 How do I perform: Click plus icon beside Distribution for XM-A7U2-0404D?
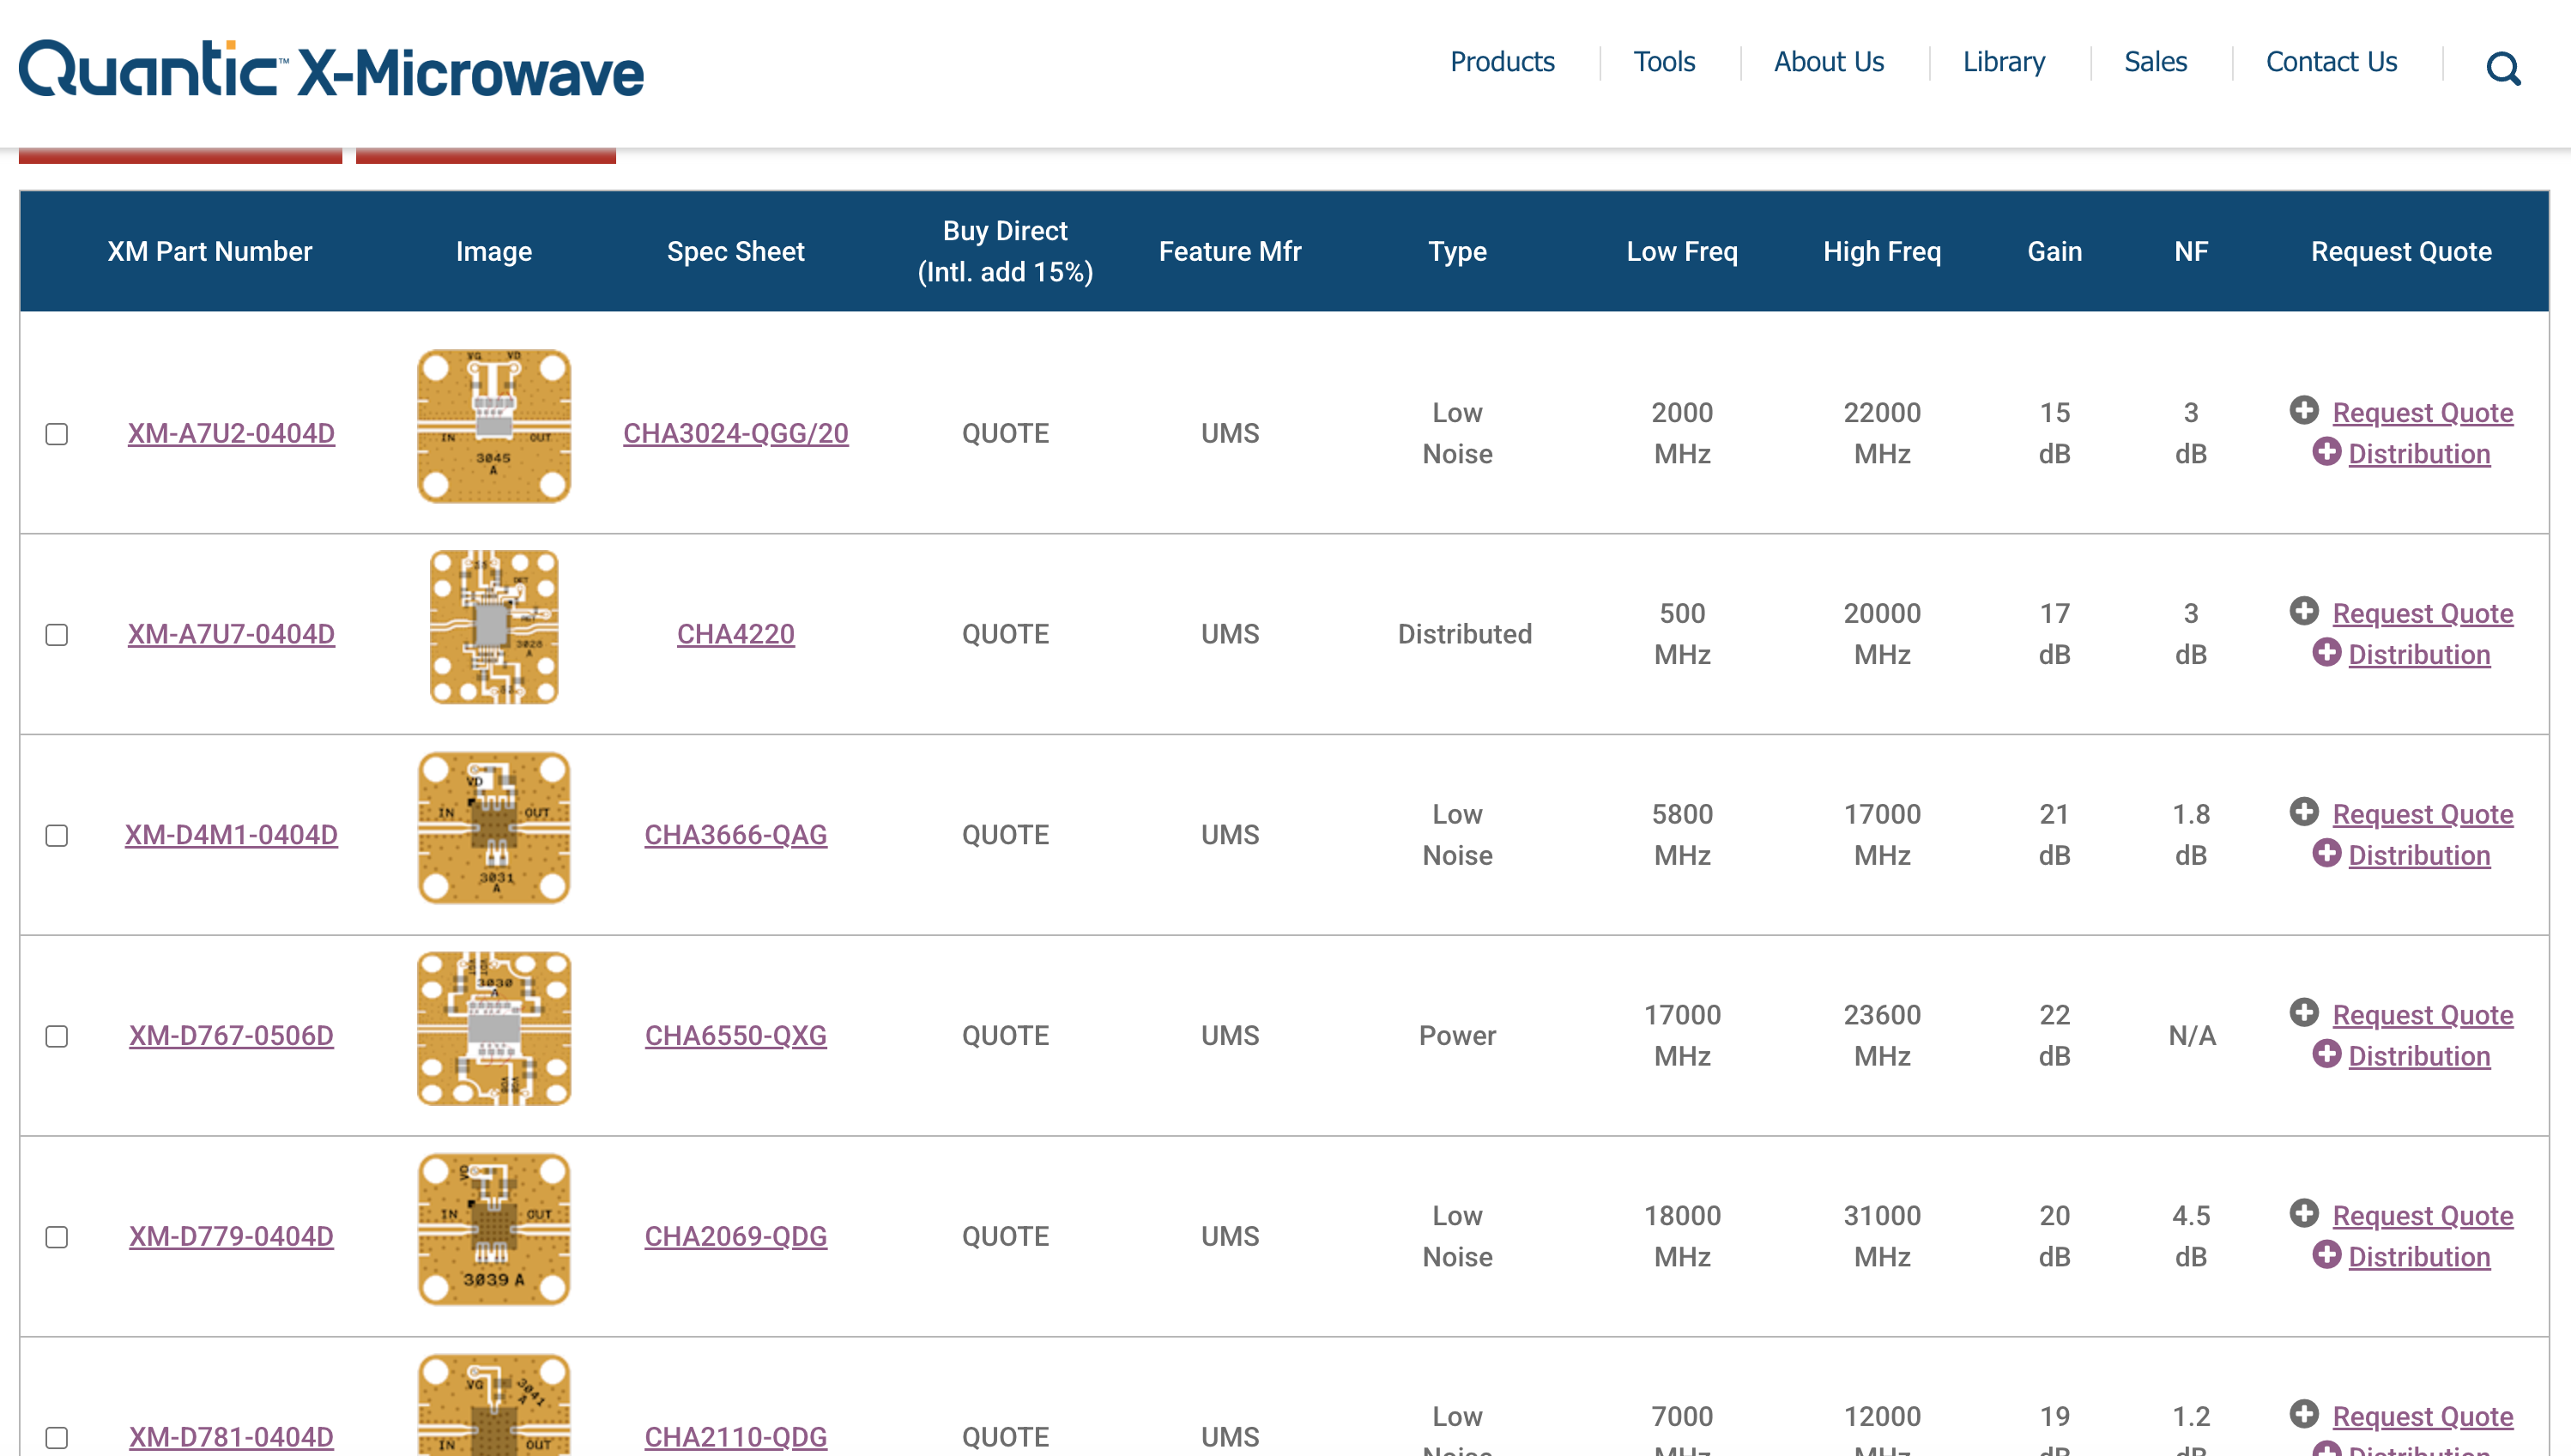pyautogui.click(x=2326, y=451)
